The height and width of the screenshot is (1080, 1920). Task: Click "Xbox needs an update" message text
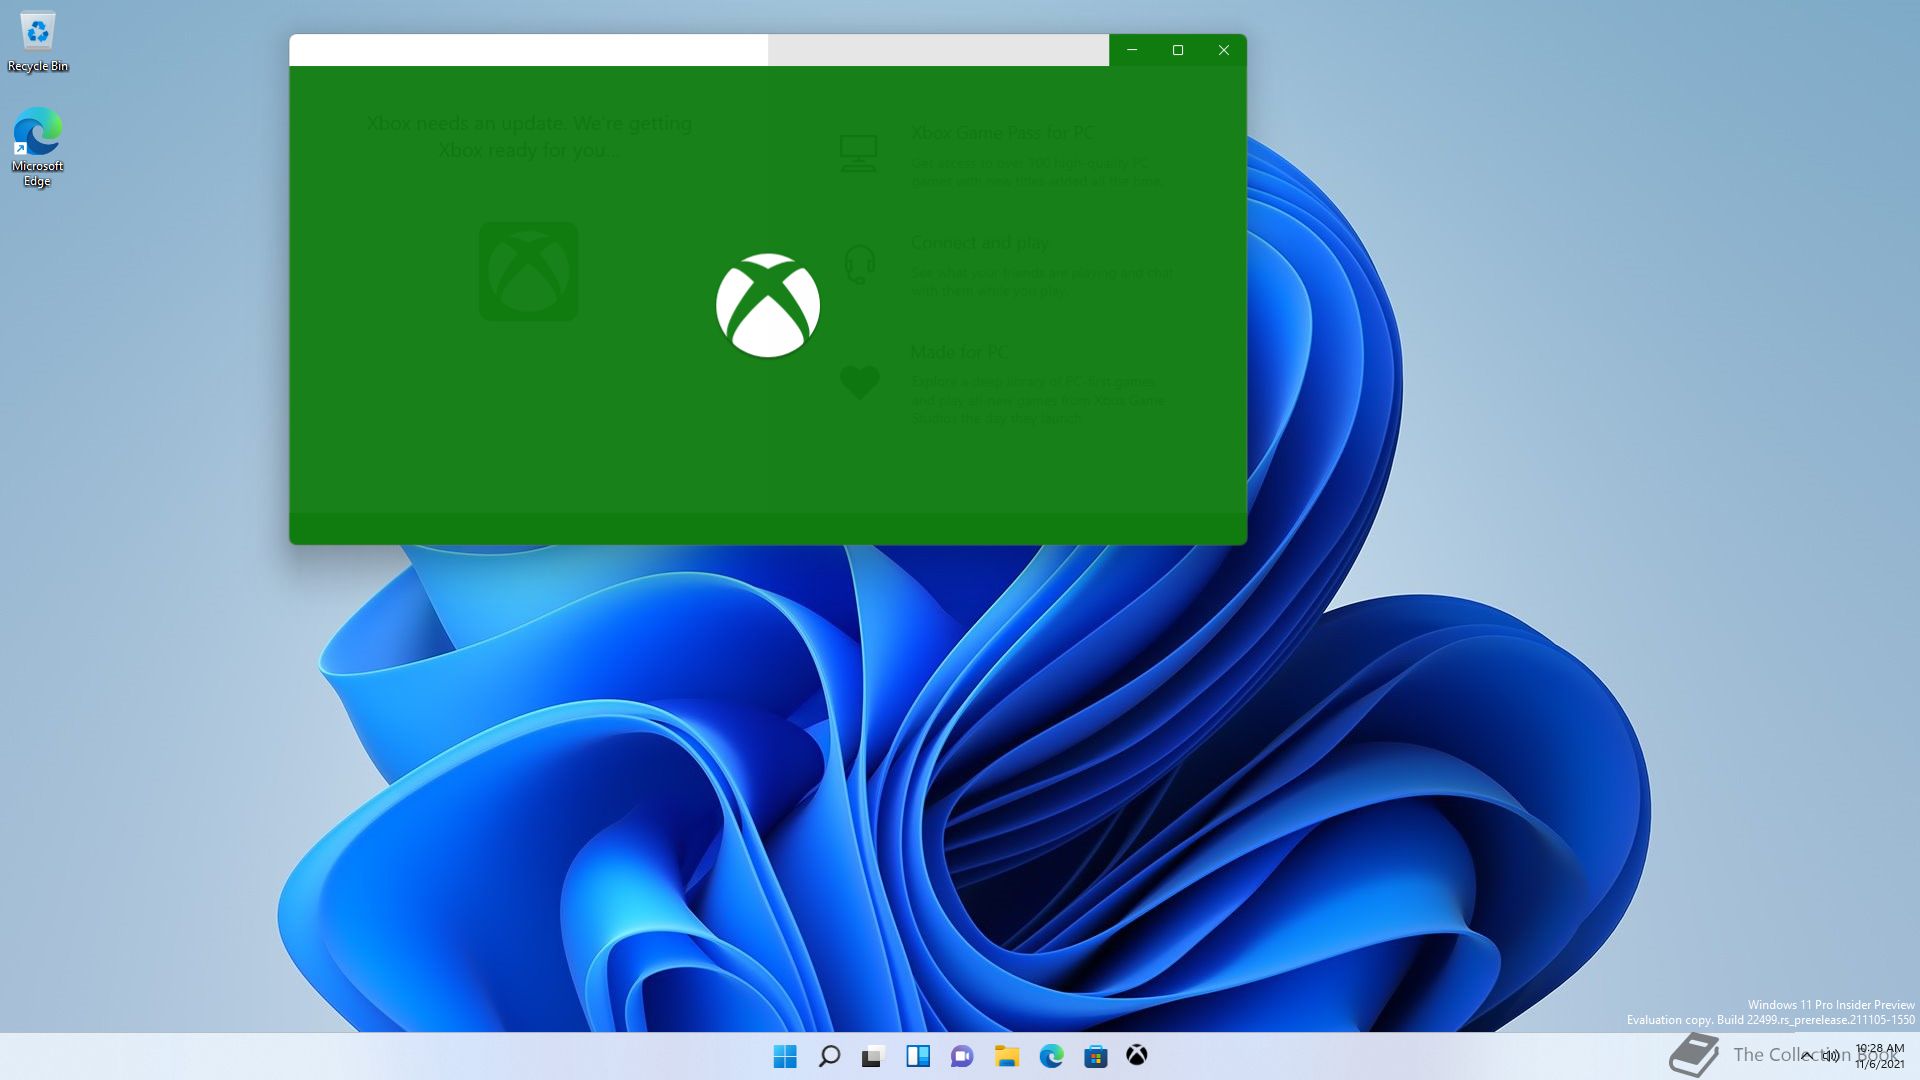[x=529, y=136]
